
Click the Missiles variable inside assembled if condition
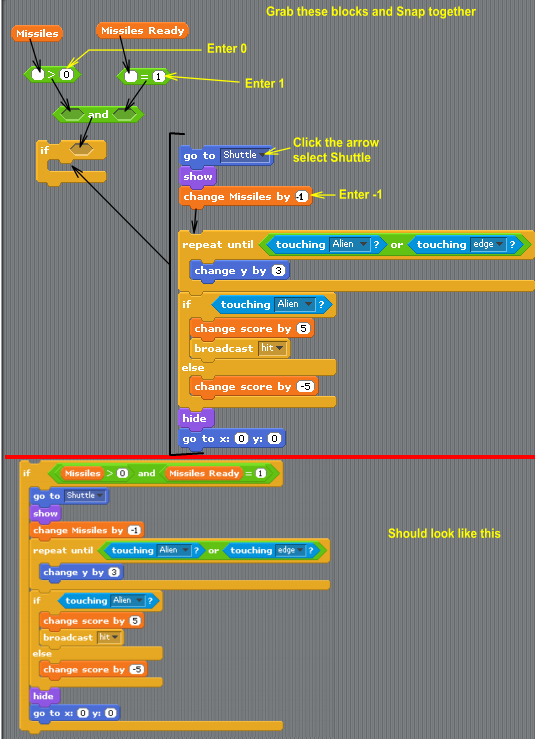tap(82, 473)
